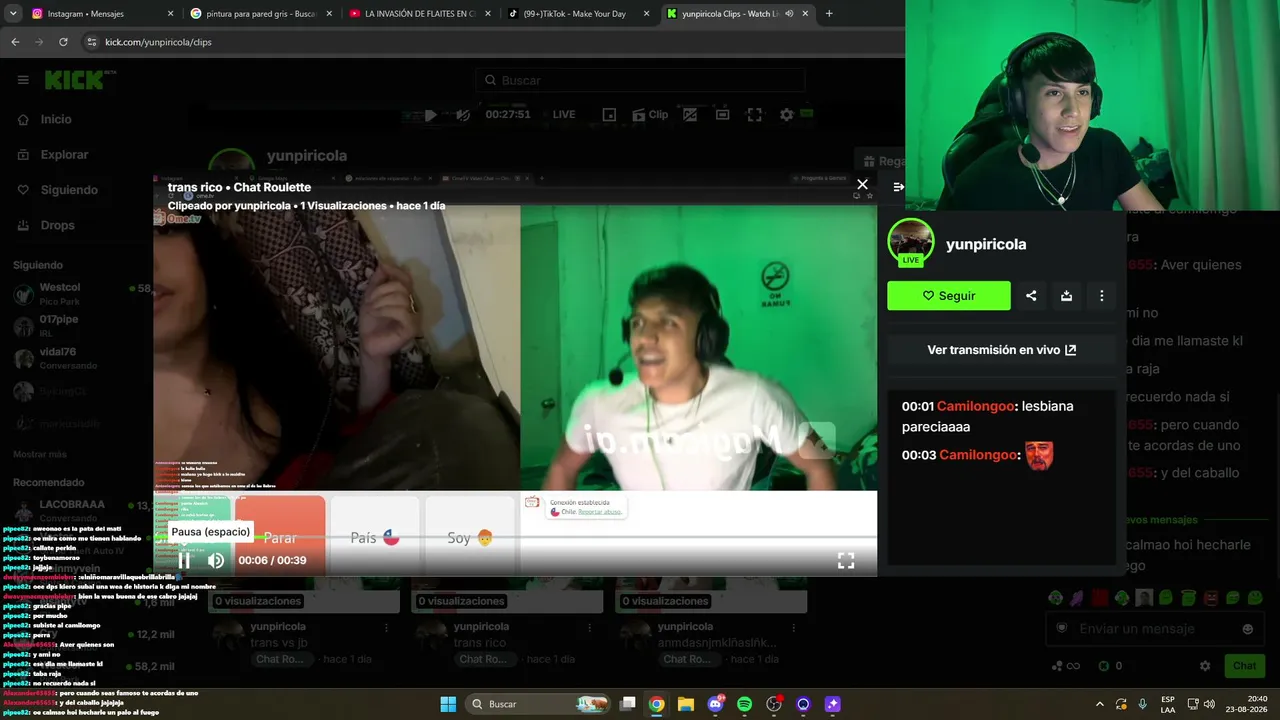Open the emote picker in the message box
Image resolution: width=1280 pixels, height=720 pixels.
[1247, 629]
